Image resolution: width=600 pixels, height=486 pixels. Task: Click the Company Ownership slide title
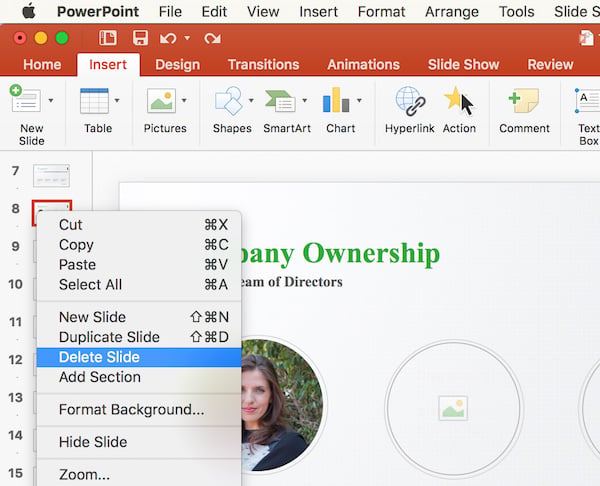point(340,253)
